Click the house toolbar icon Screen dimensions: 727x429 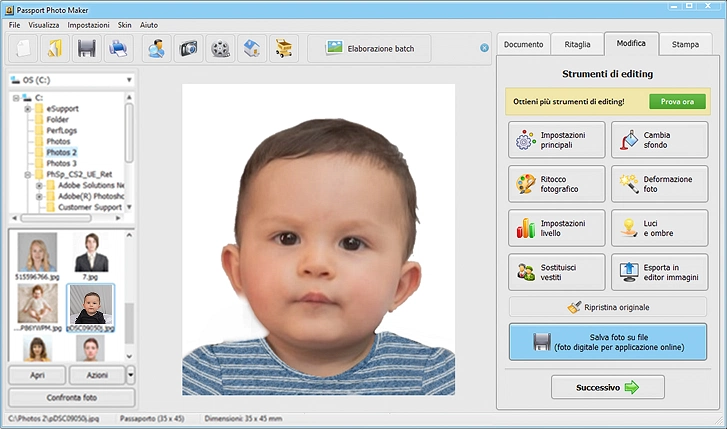(x=252, y=48)
